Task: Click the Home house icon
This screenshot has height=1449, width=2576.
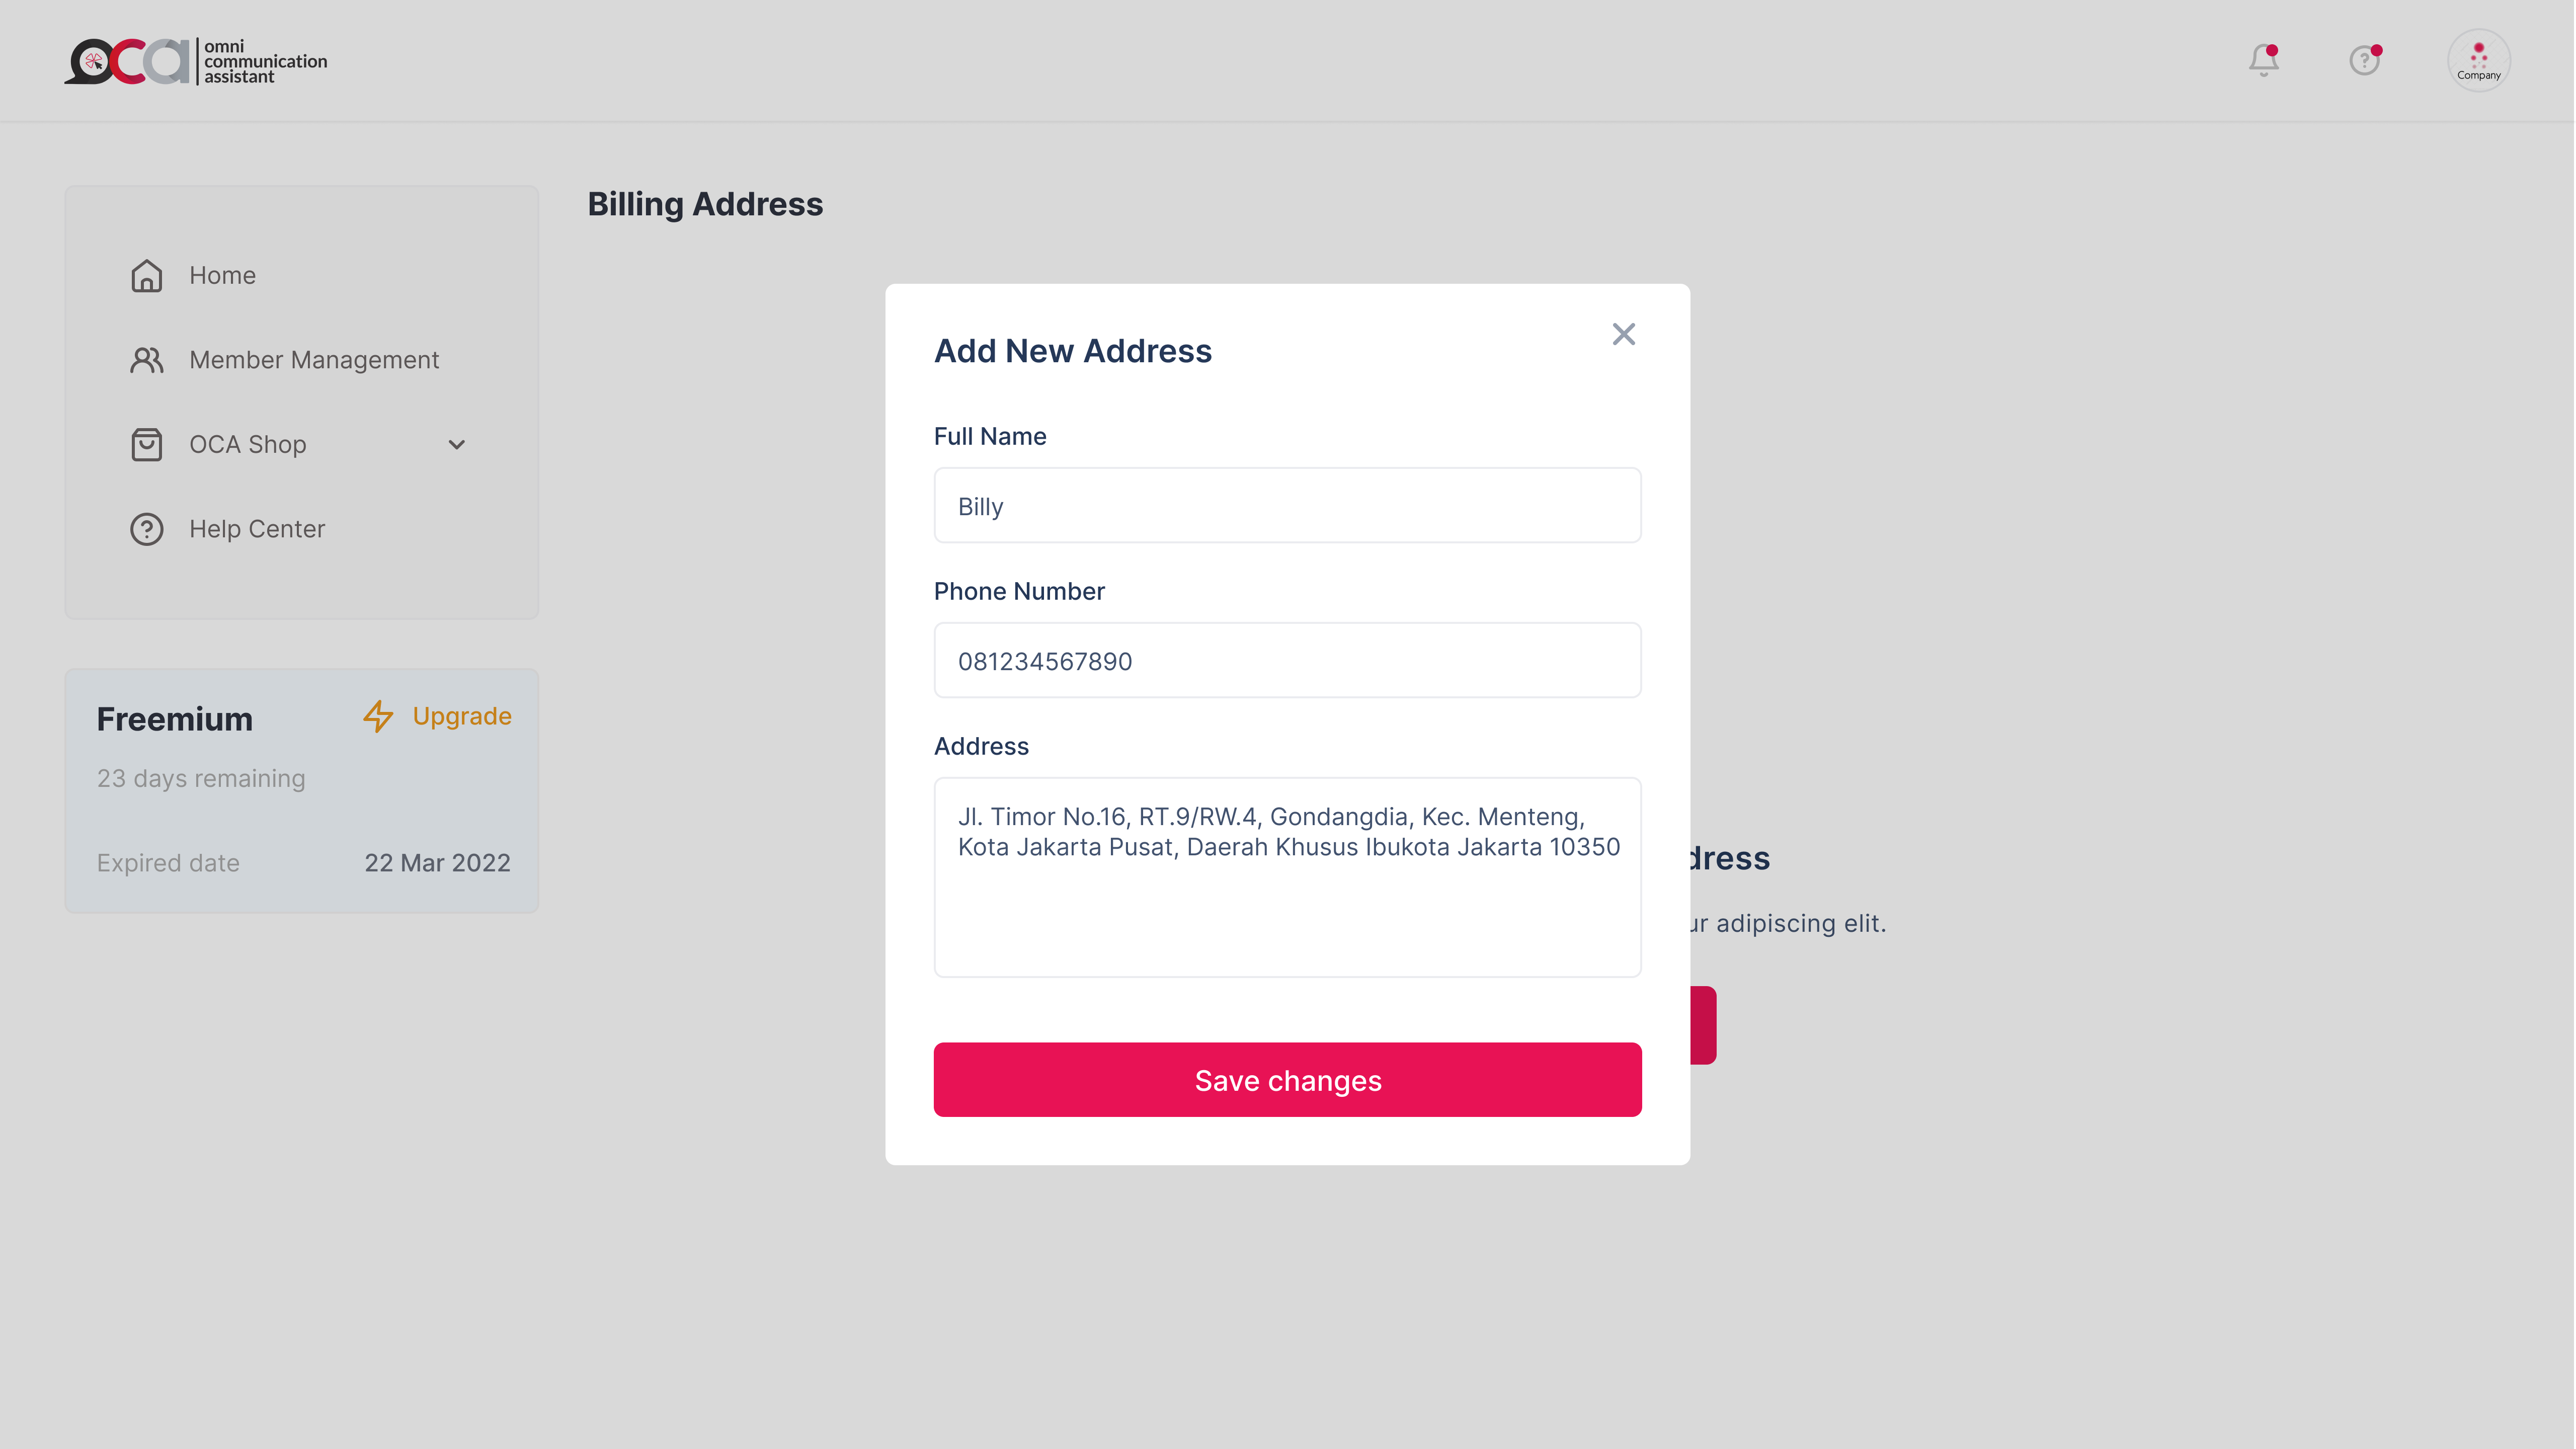Action: (x=146, y=276)
